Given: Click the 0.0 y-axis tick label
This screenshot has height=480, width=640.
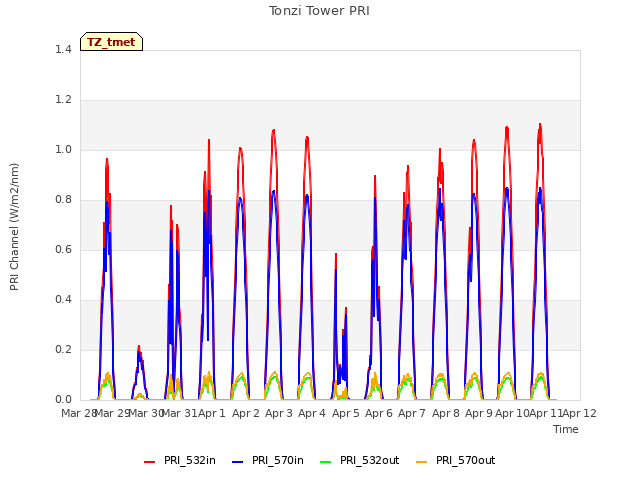Looking at the screenshot, I should (x=63, y=400).
